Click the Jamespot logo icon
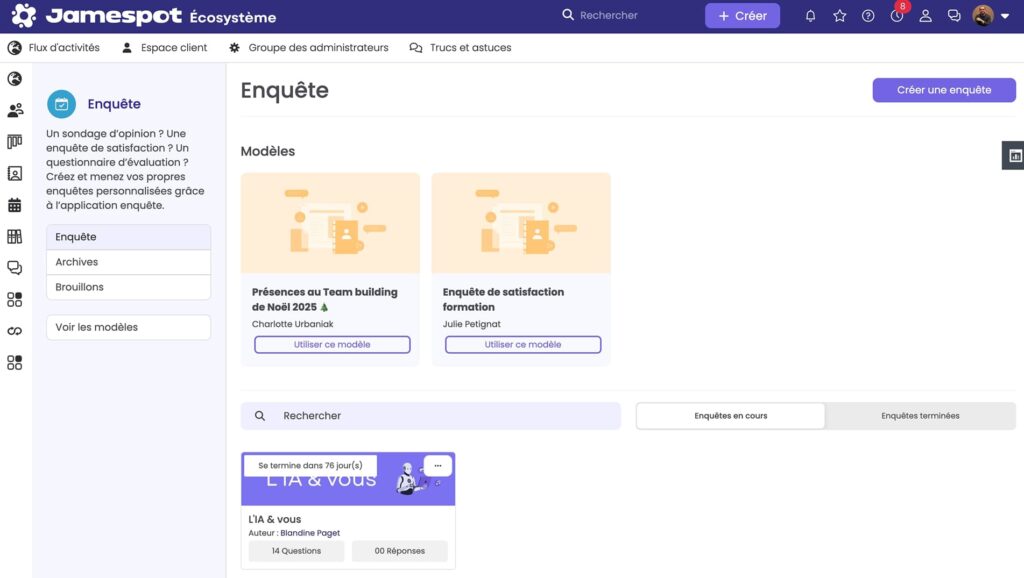1024x578 pixels. coord(24,16)
